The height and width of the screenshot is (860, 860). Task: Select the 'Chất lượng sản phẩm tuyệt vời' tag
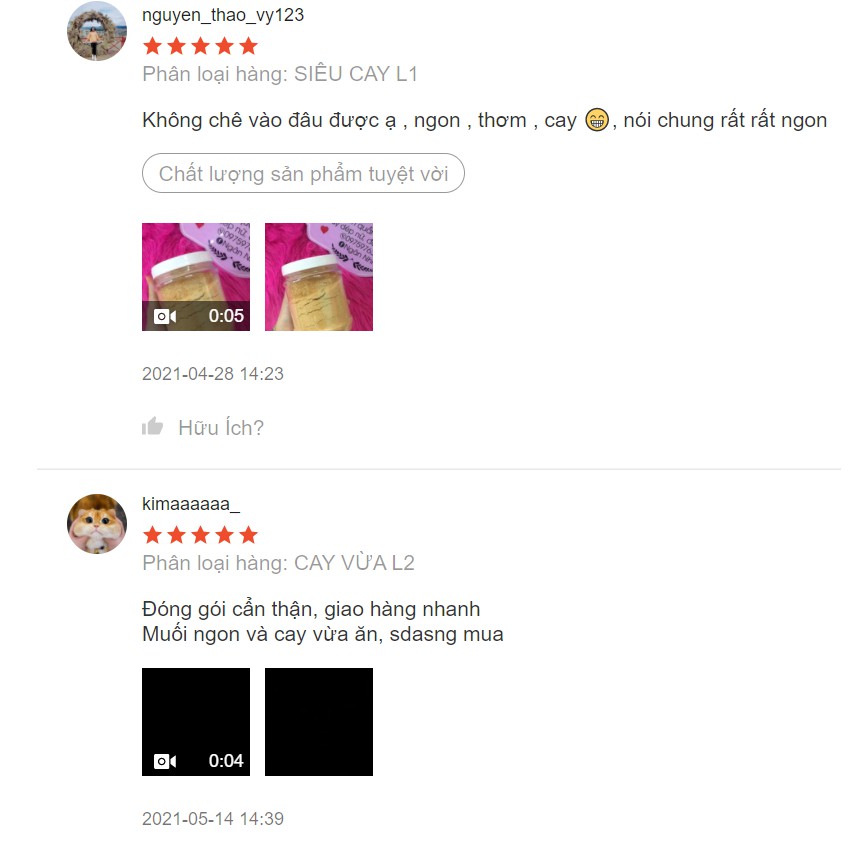coord(303,173)
